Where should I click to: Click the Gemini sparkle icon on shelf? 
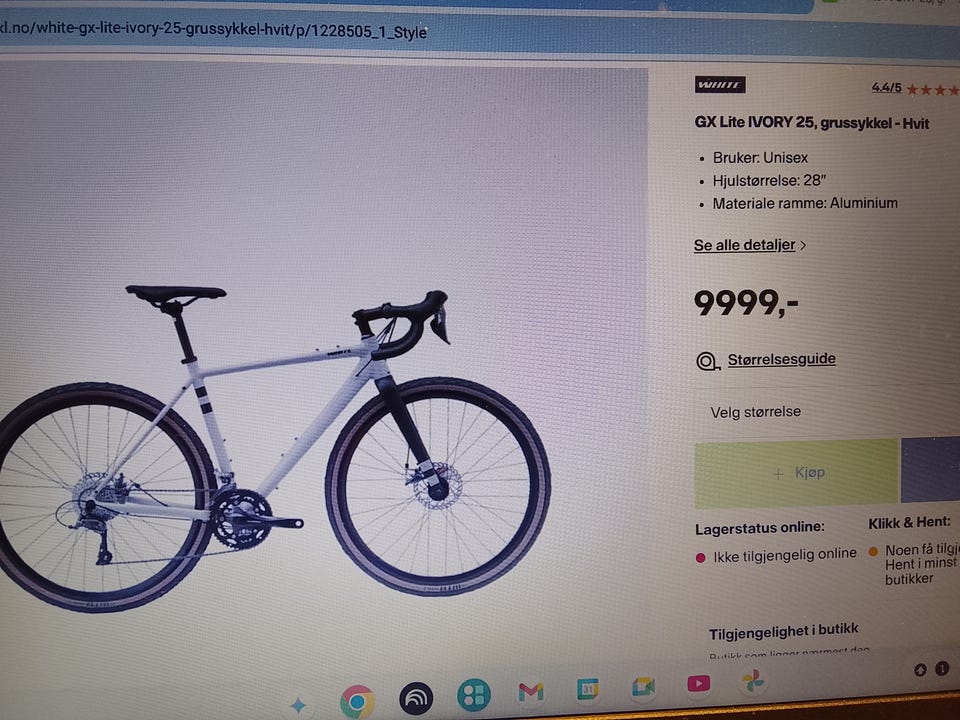coord(298,705)
